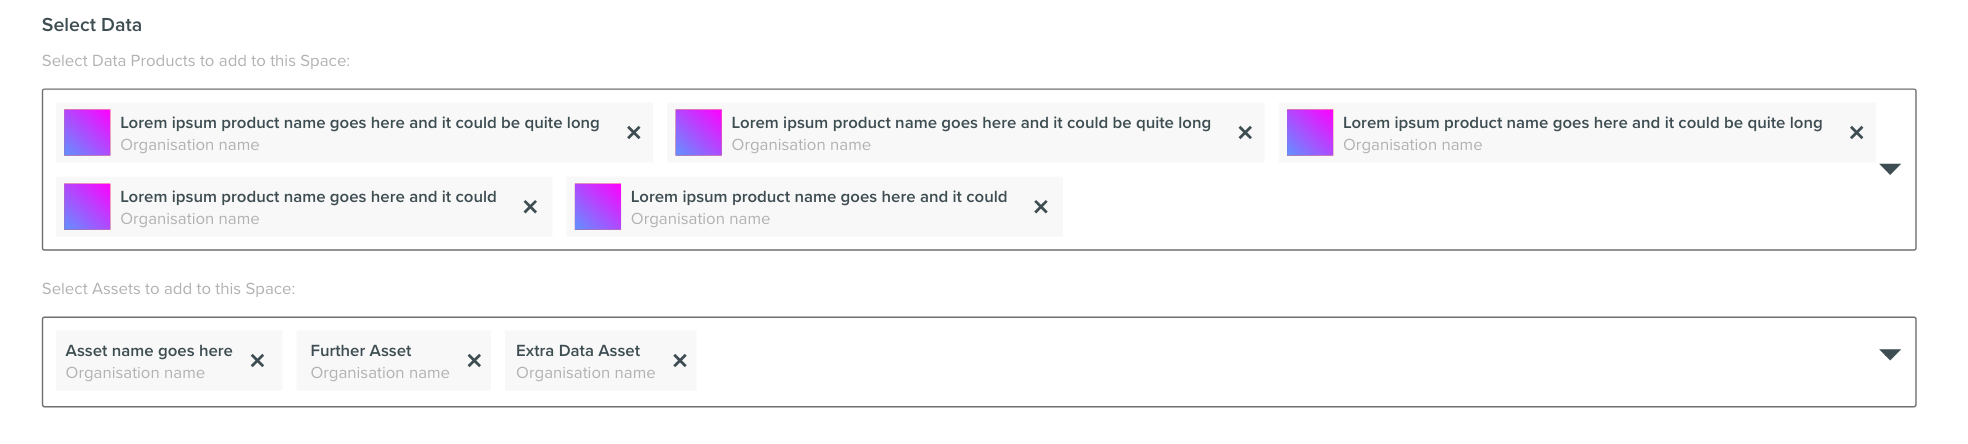Remove the 'Extra Data Asset' chip
Image resolution: width=1968 pixels, height=444 pixels.
[x=680, y=361]
